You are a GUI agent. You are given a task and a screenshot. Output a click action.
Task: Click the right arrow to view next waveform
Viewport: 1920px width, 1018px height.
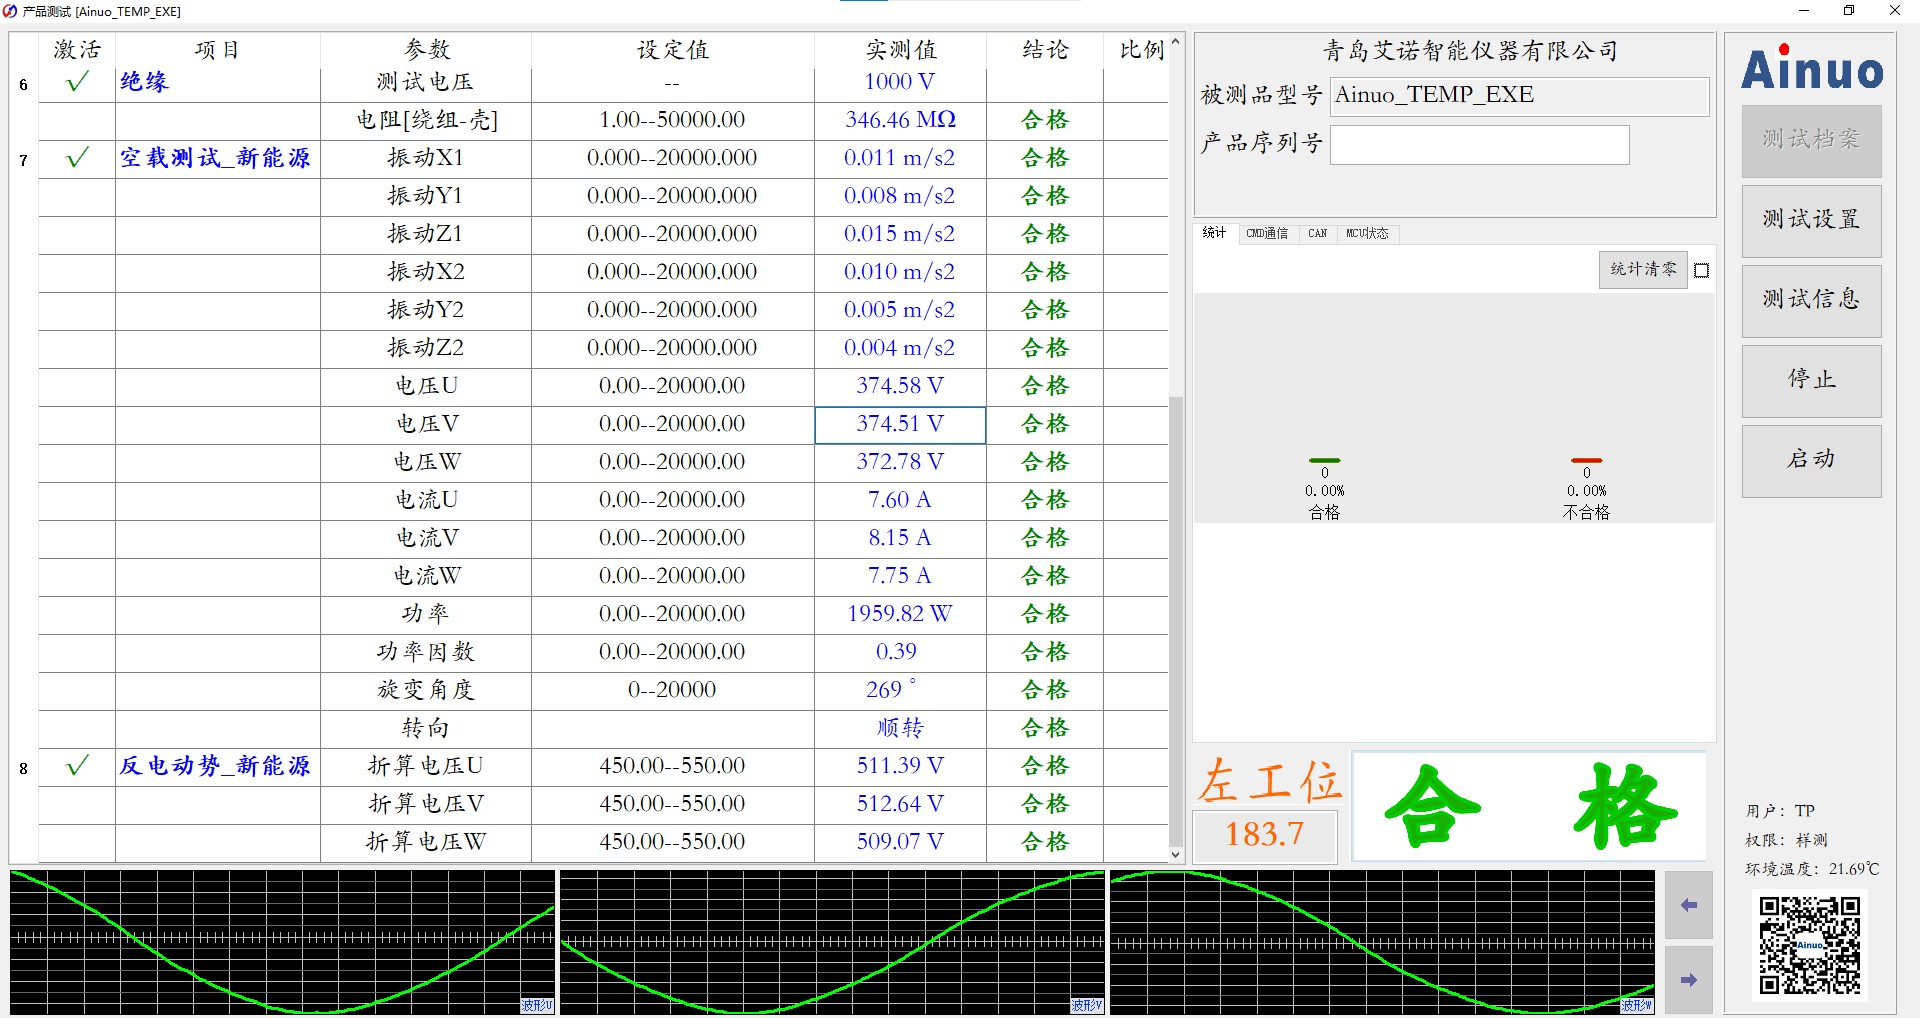tap(1689, 980)
